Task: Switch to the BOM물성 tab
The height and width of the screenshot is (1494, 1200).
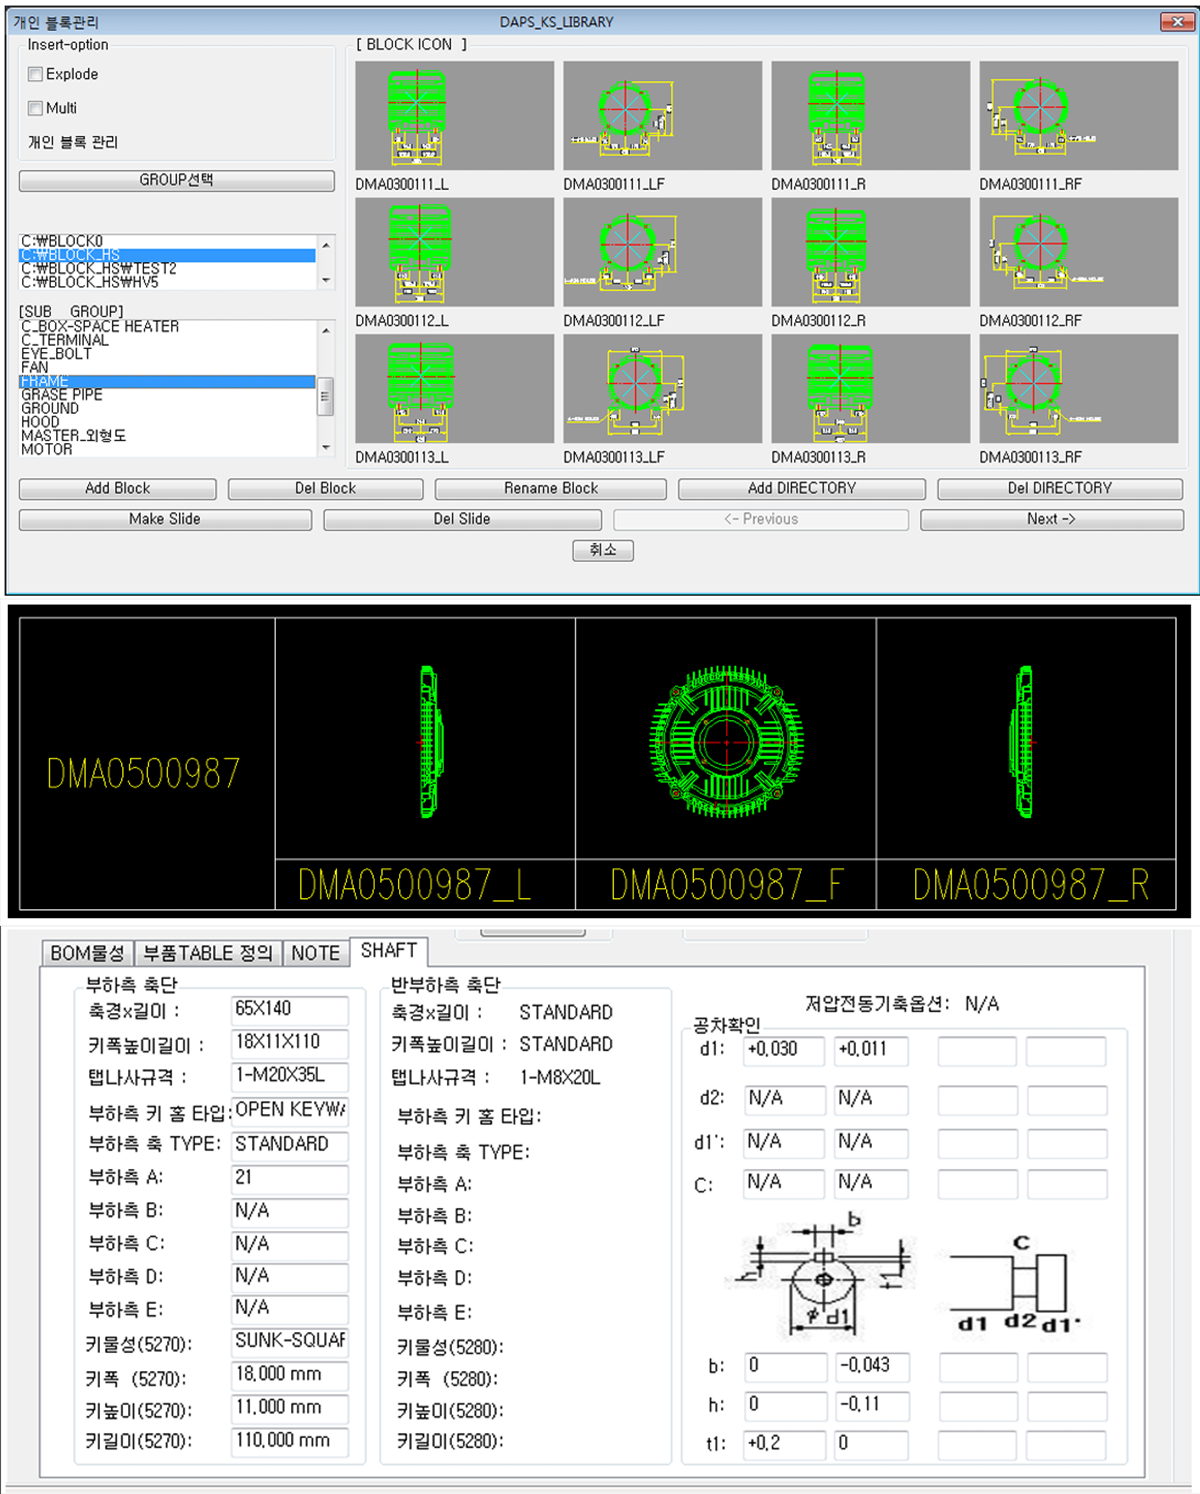Action: pyautogui.click(x=87, y=953)
